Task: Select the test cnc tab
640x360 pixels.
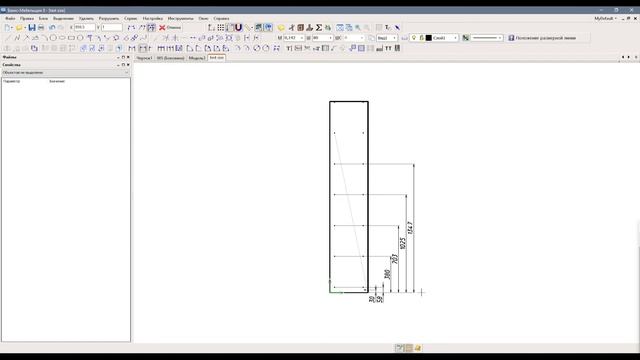Action: [217, 58]
